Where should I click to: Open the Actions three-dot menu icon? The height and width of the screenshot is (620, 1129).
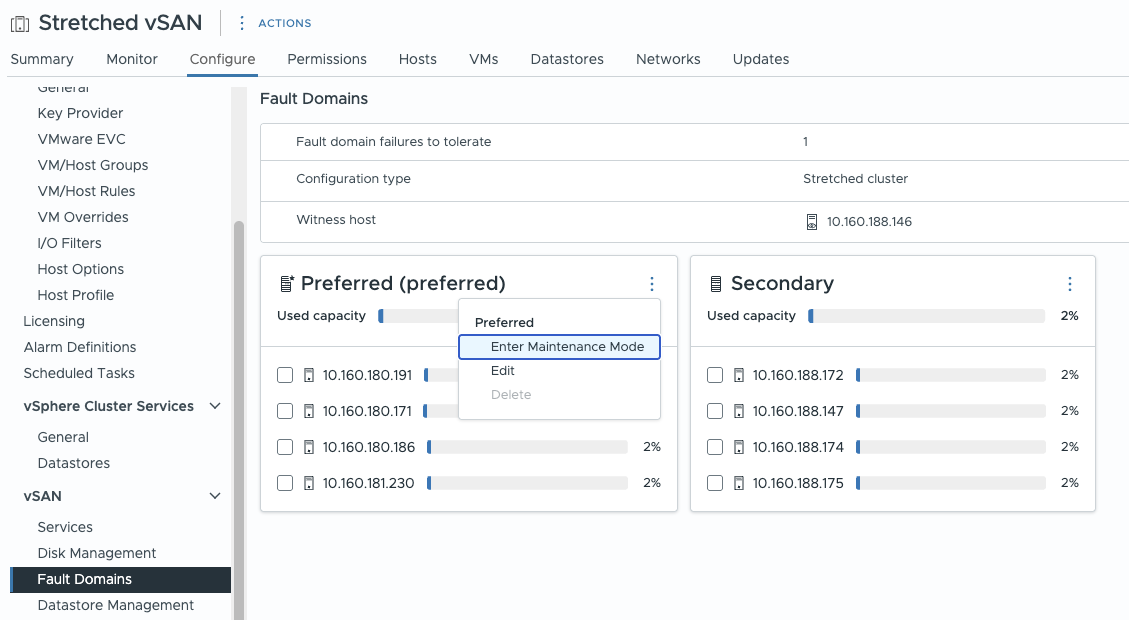[x=242, y=23]
